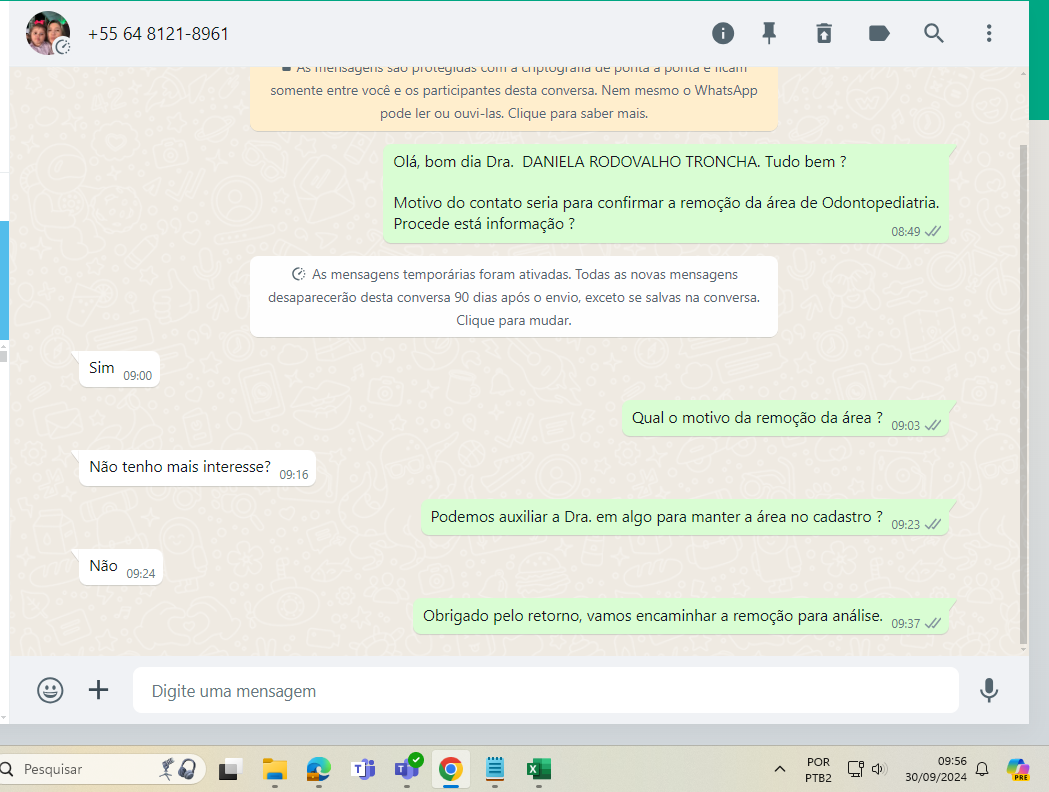
Task: Open the three-dot more options menu
Action: point(989,33)
